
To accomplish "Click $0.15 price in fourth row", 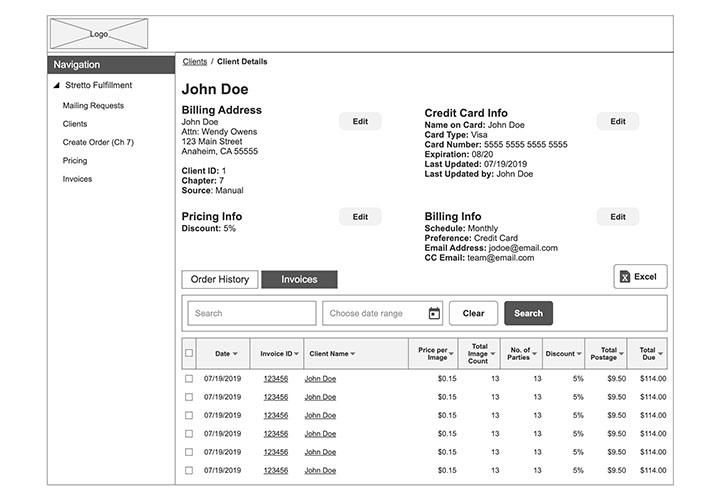I will click(x=447, y=434).
